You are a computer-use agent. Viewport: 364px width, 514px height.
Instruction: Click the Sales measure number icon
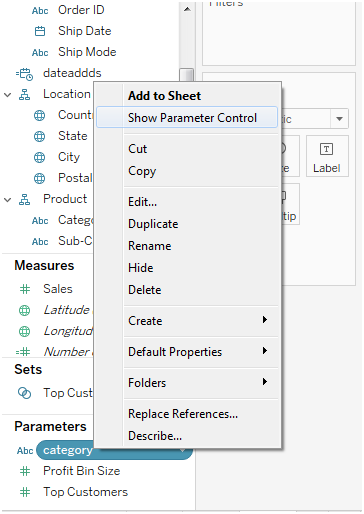point(25,289)
